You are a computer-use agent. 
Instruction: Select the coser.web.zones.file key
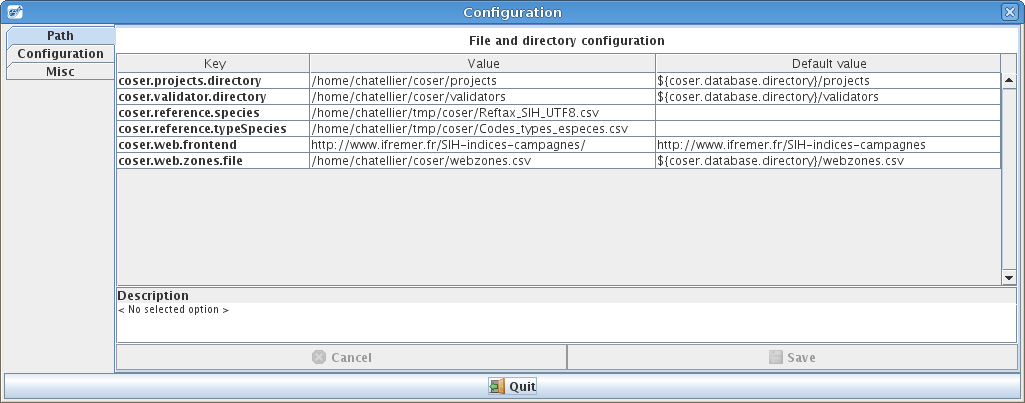coord(213,160)
